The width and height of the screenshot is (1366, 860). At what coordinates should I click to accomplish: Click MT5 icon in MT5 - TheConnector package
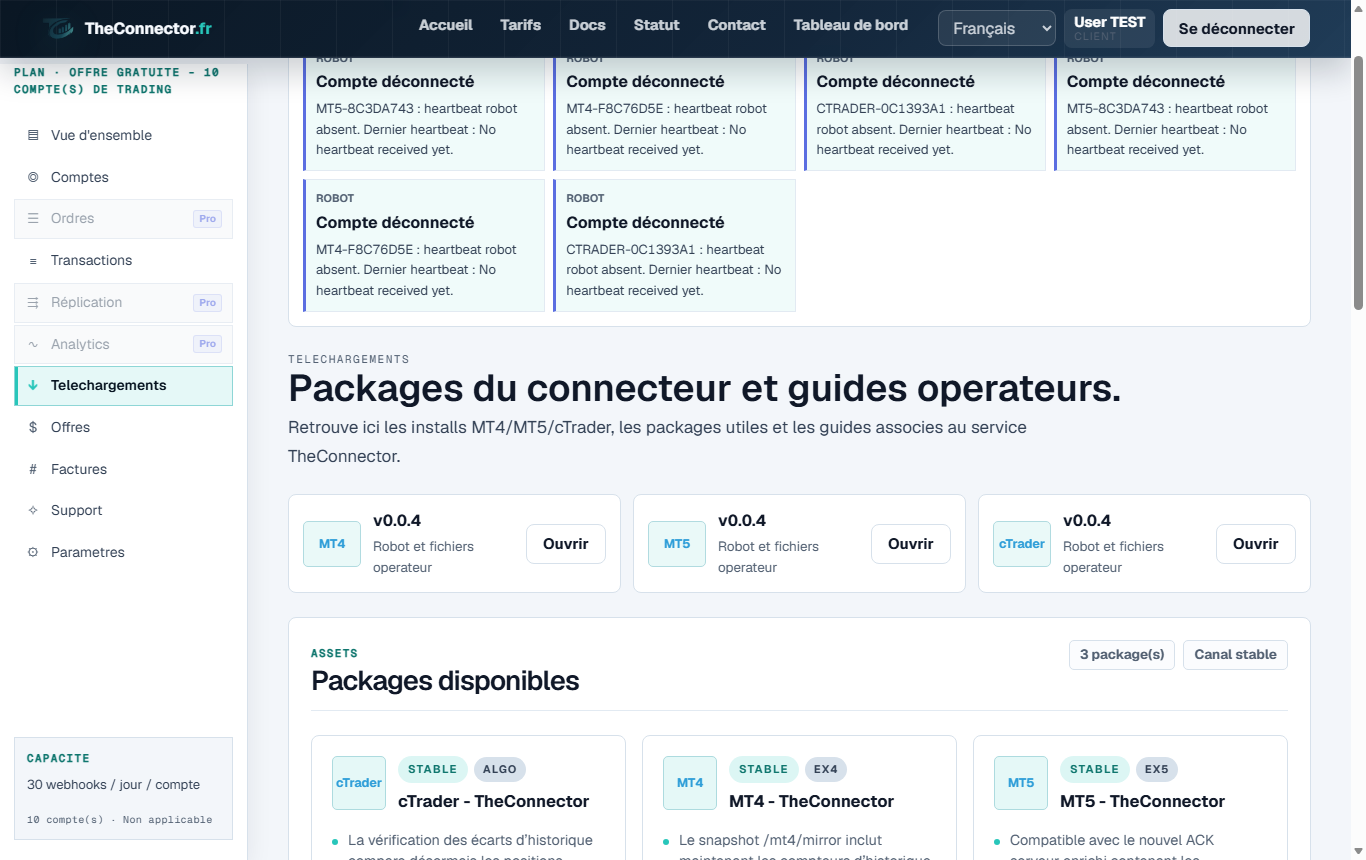(x=1021, y=783)
